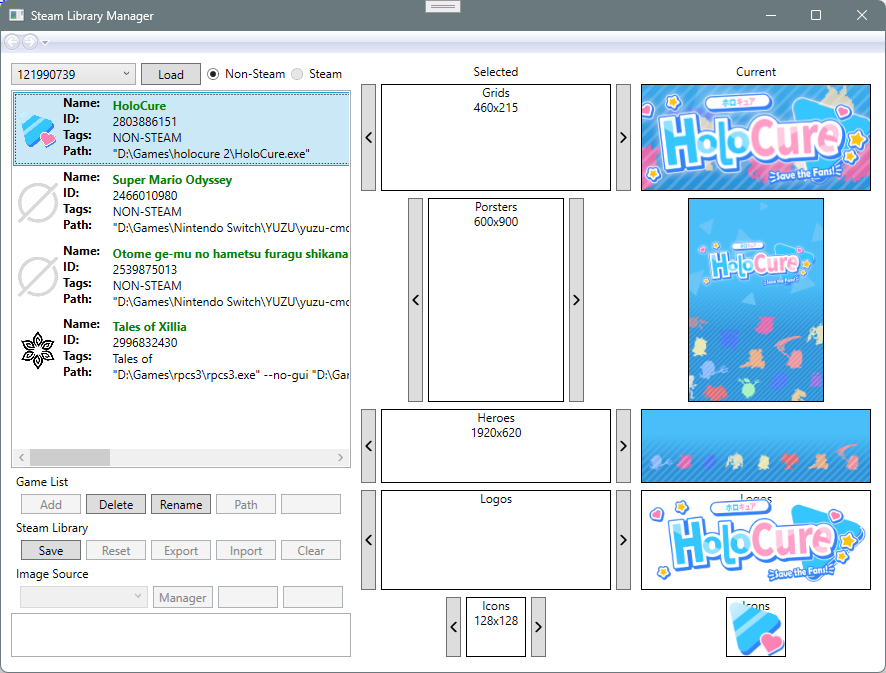Click the HoloCure.exe path text
Viewport: 886px width, 673px height.
coord(211,154)
